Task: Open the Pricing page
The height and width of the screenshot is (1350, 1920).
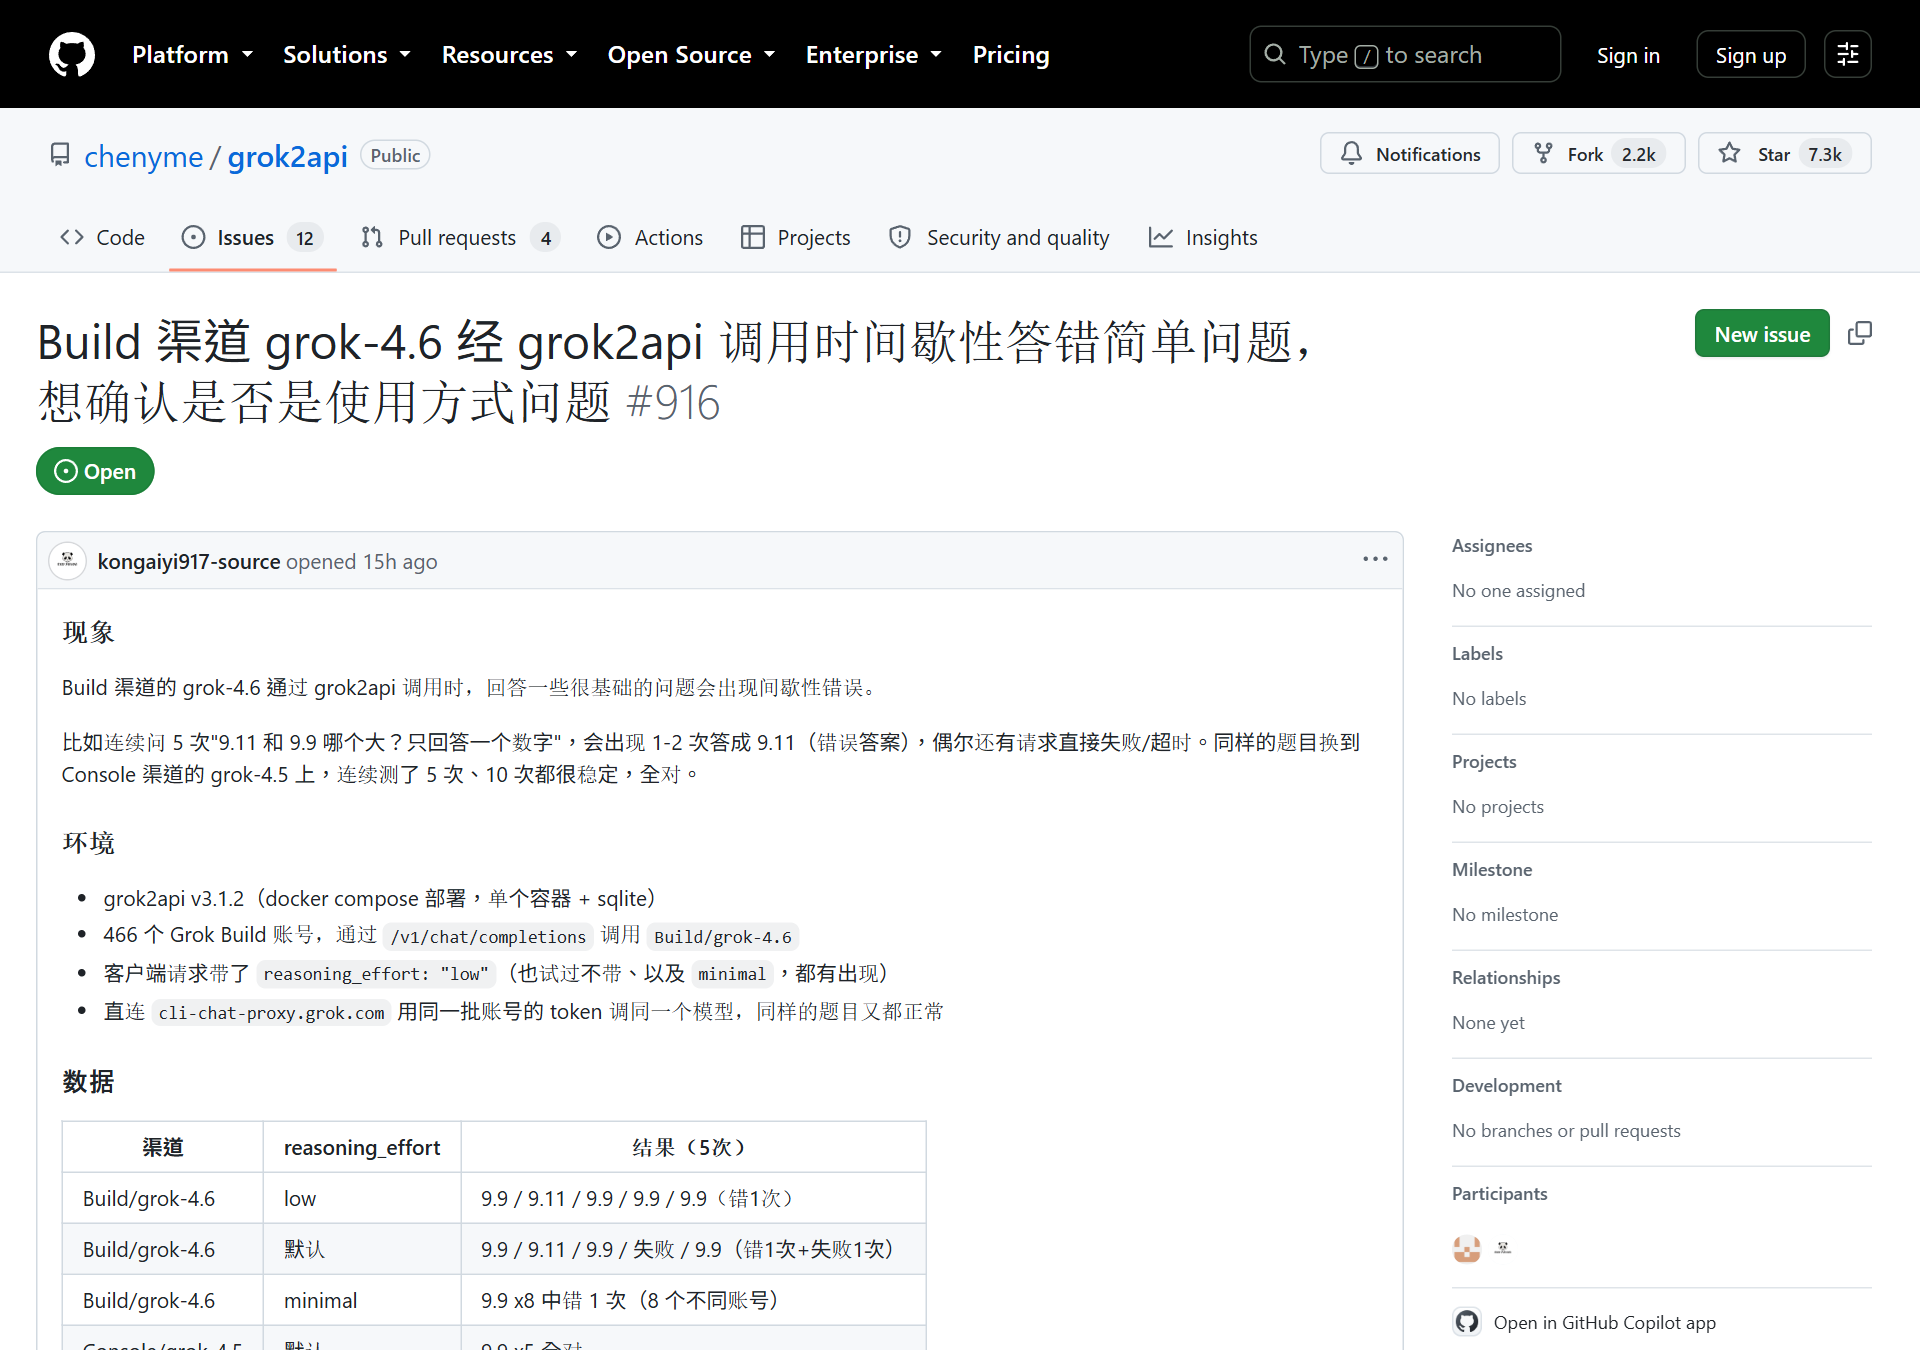Action: tap(1011, 54)
